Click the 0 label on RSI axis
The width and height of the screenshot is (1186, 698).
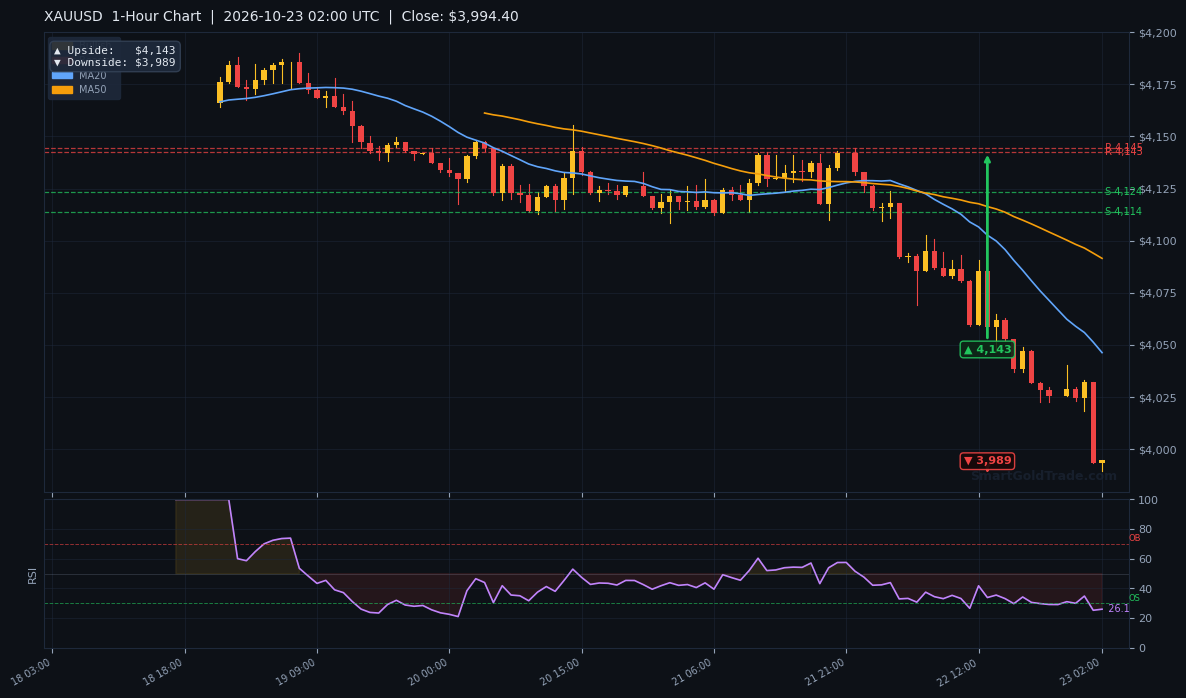tap(1142, 649)
